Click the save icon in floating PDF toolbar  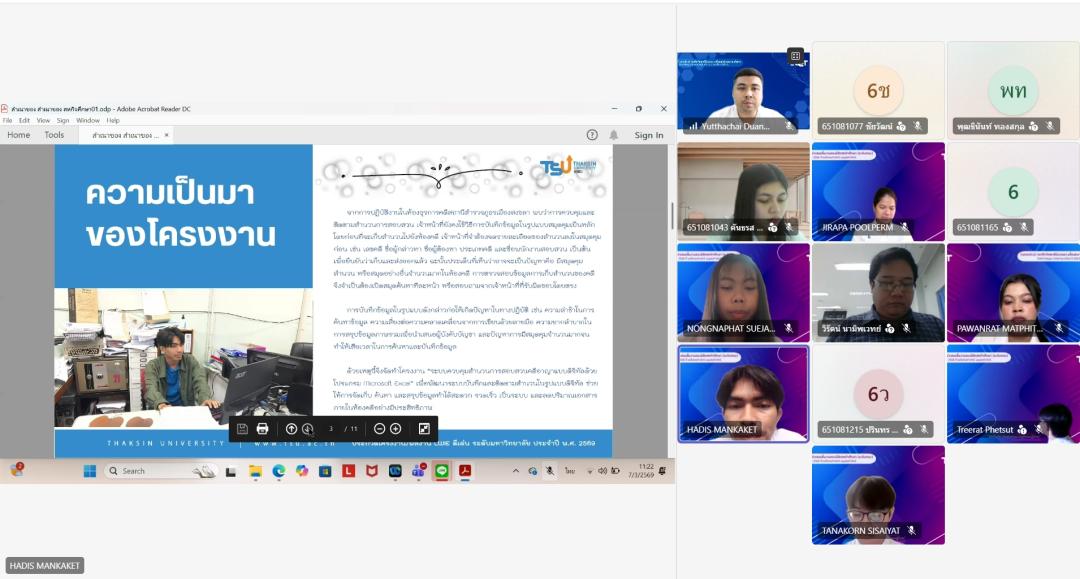[242, 428]
